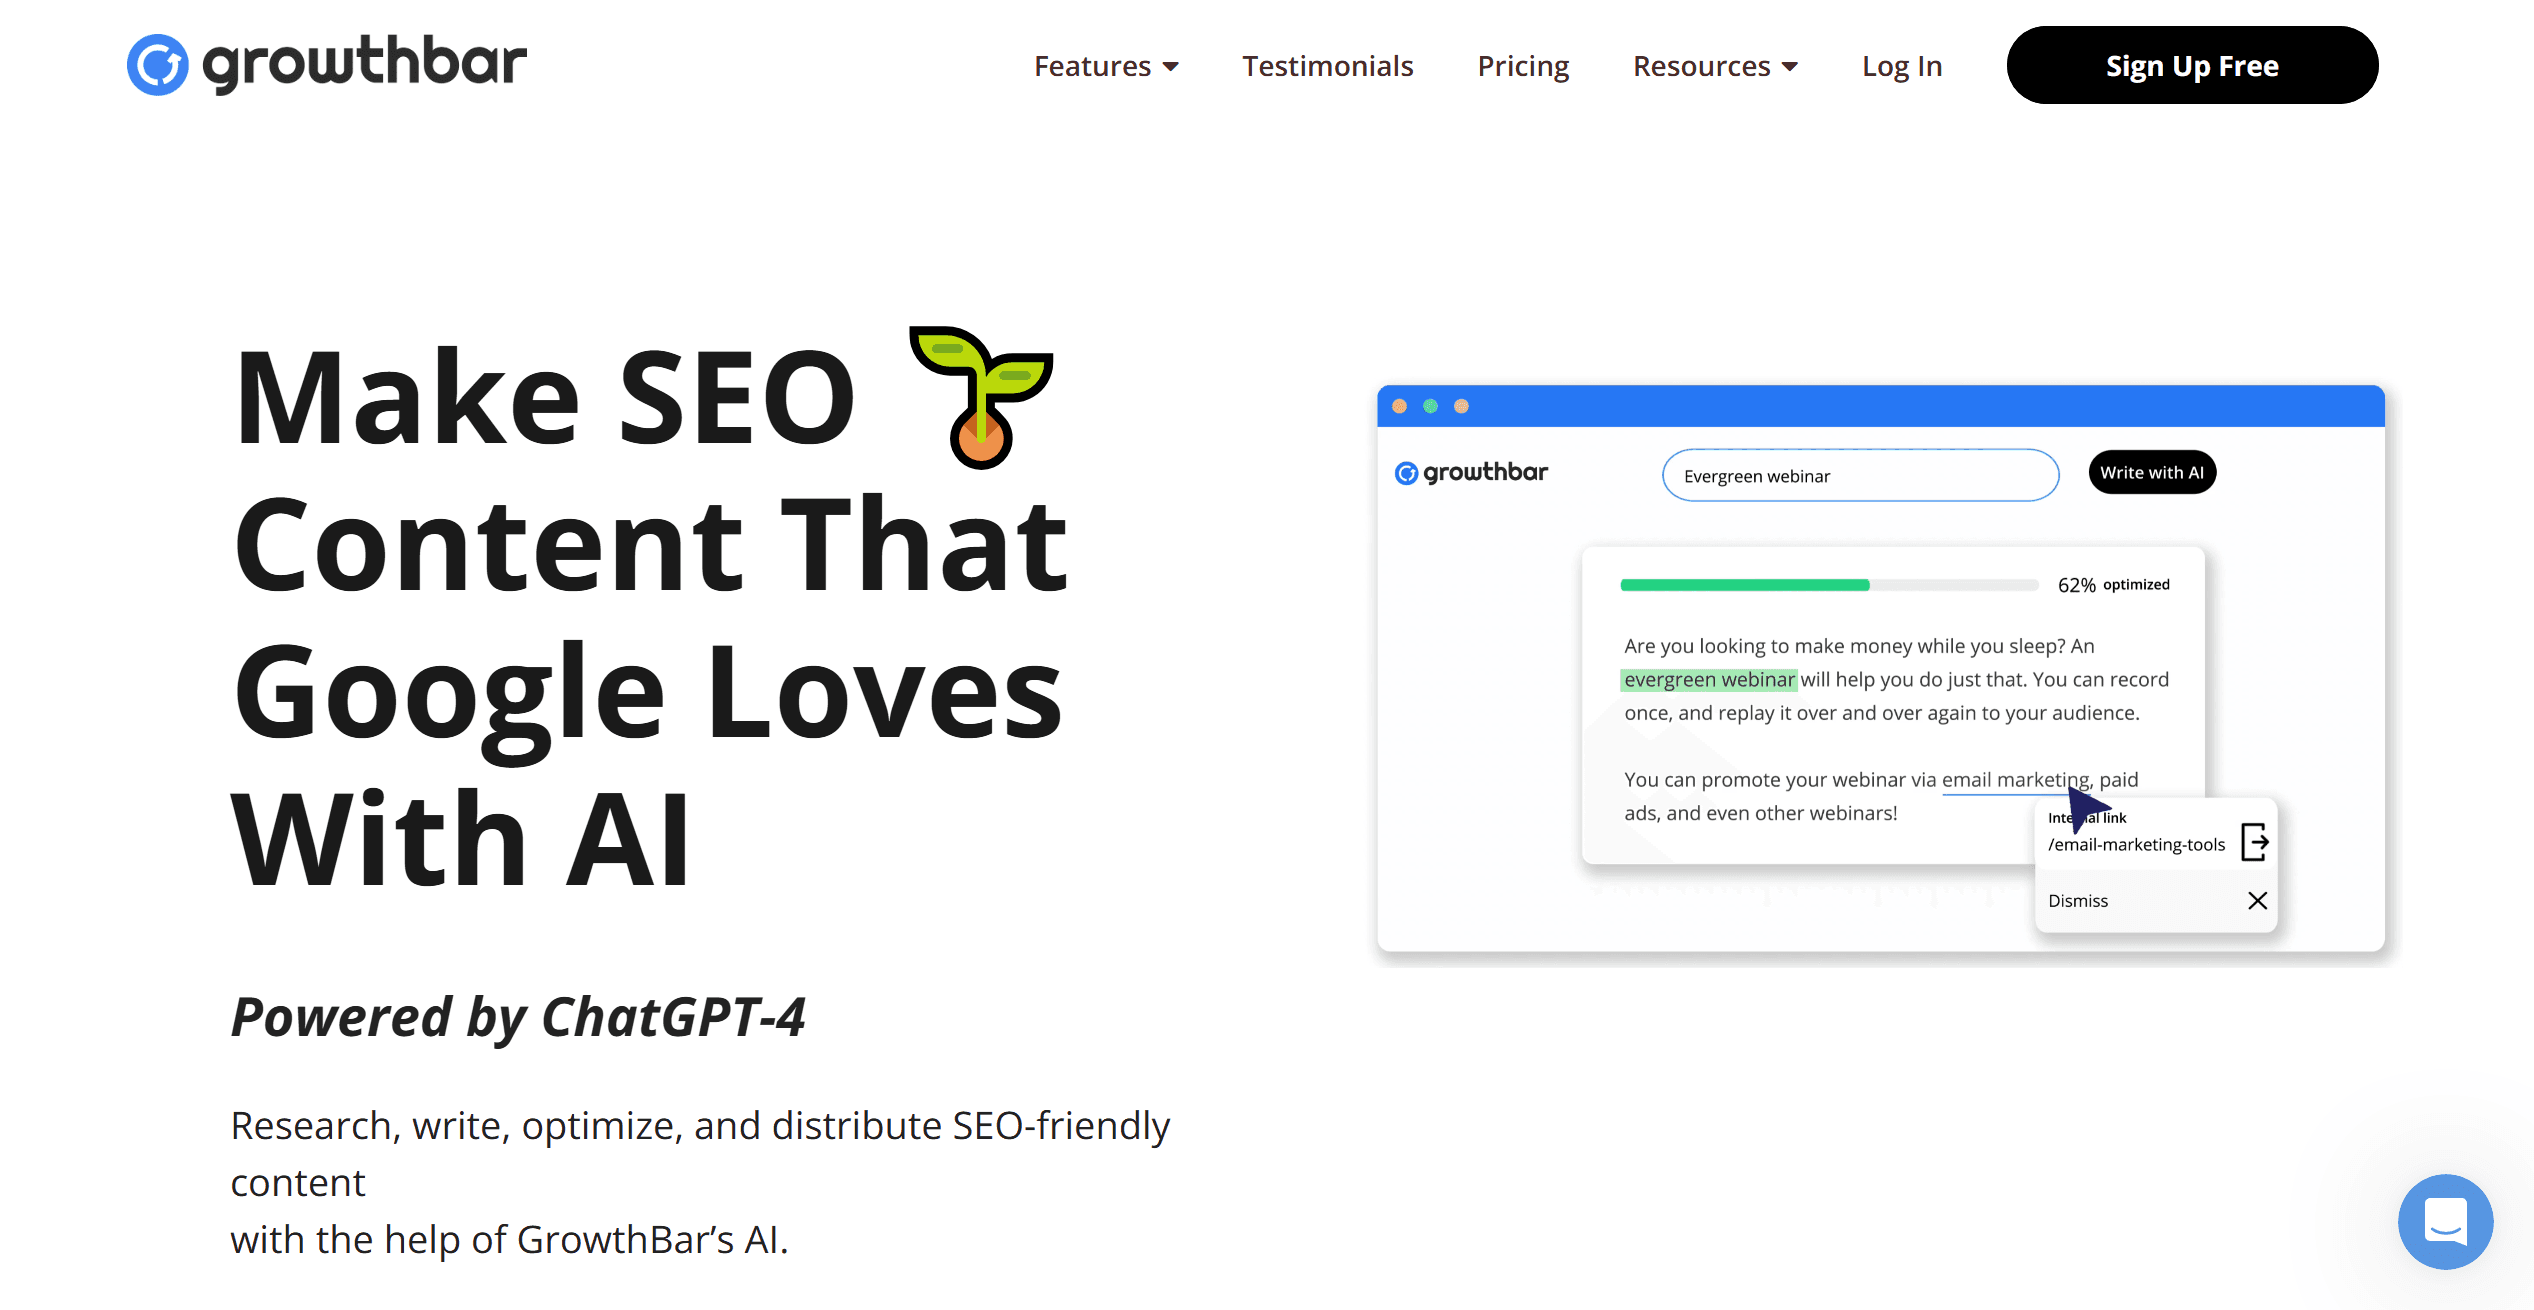Screen dimensions: 2534x1310
Task: Click the Evergreen webinar input field
Action: 1860,476
